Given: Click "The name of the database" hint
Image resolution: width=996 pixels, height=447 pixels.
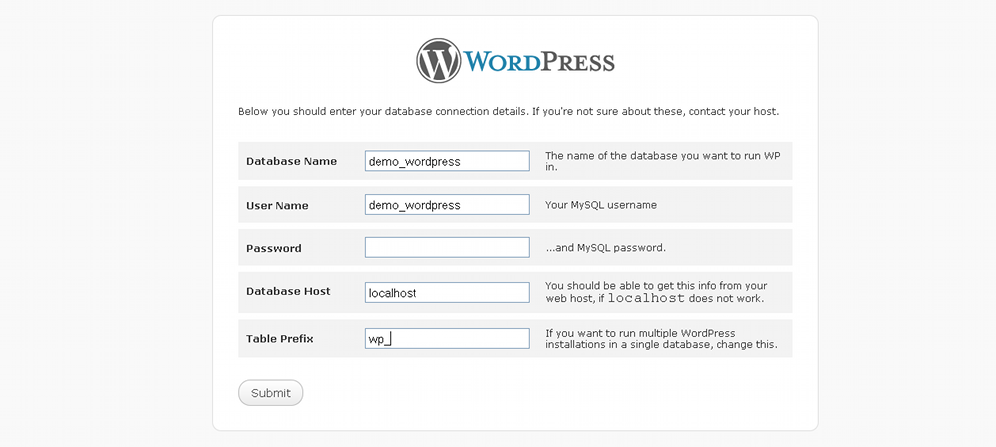Looking at the screenshot, I should [x=663, y=161].
